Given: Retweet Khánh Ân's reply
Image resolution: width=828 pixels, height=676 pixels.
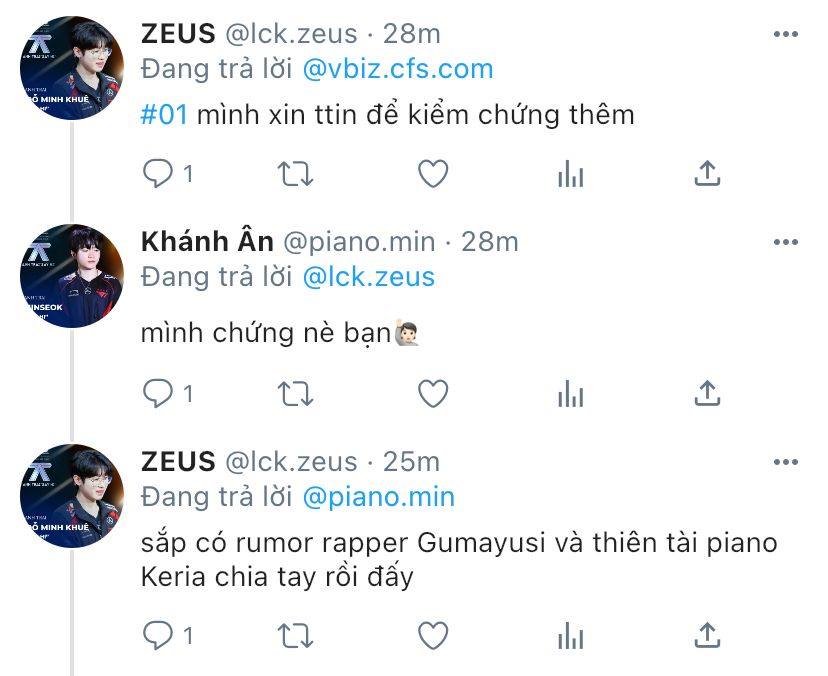Looking at the screenshot, I should click(294, 393).
